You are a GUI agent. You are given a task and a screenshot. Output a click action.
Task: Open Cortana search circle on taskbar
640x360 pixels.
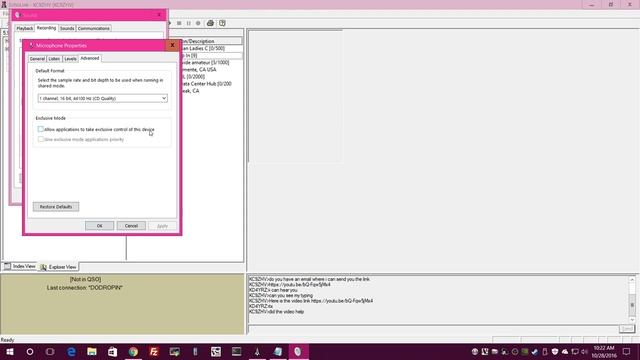click(30, 351)
